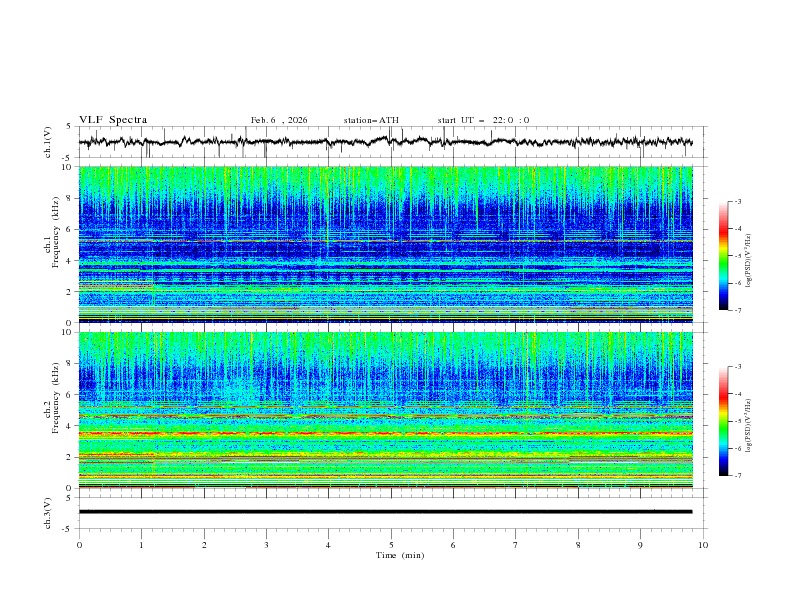
Task: Click the "-7" label on lower colorbar
Action: tap(737, 476)
